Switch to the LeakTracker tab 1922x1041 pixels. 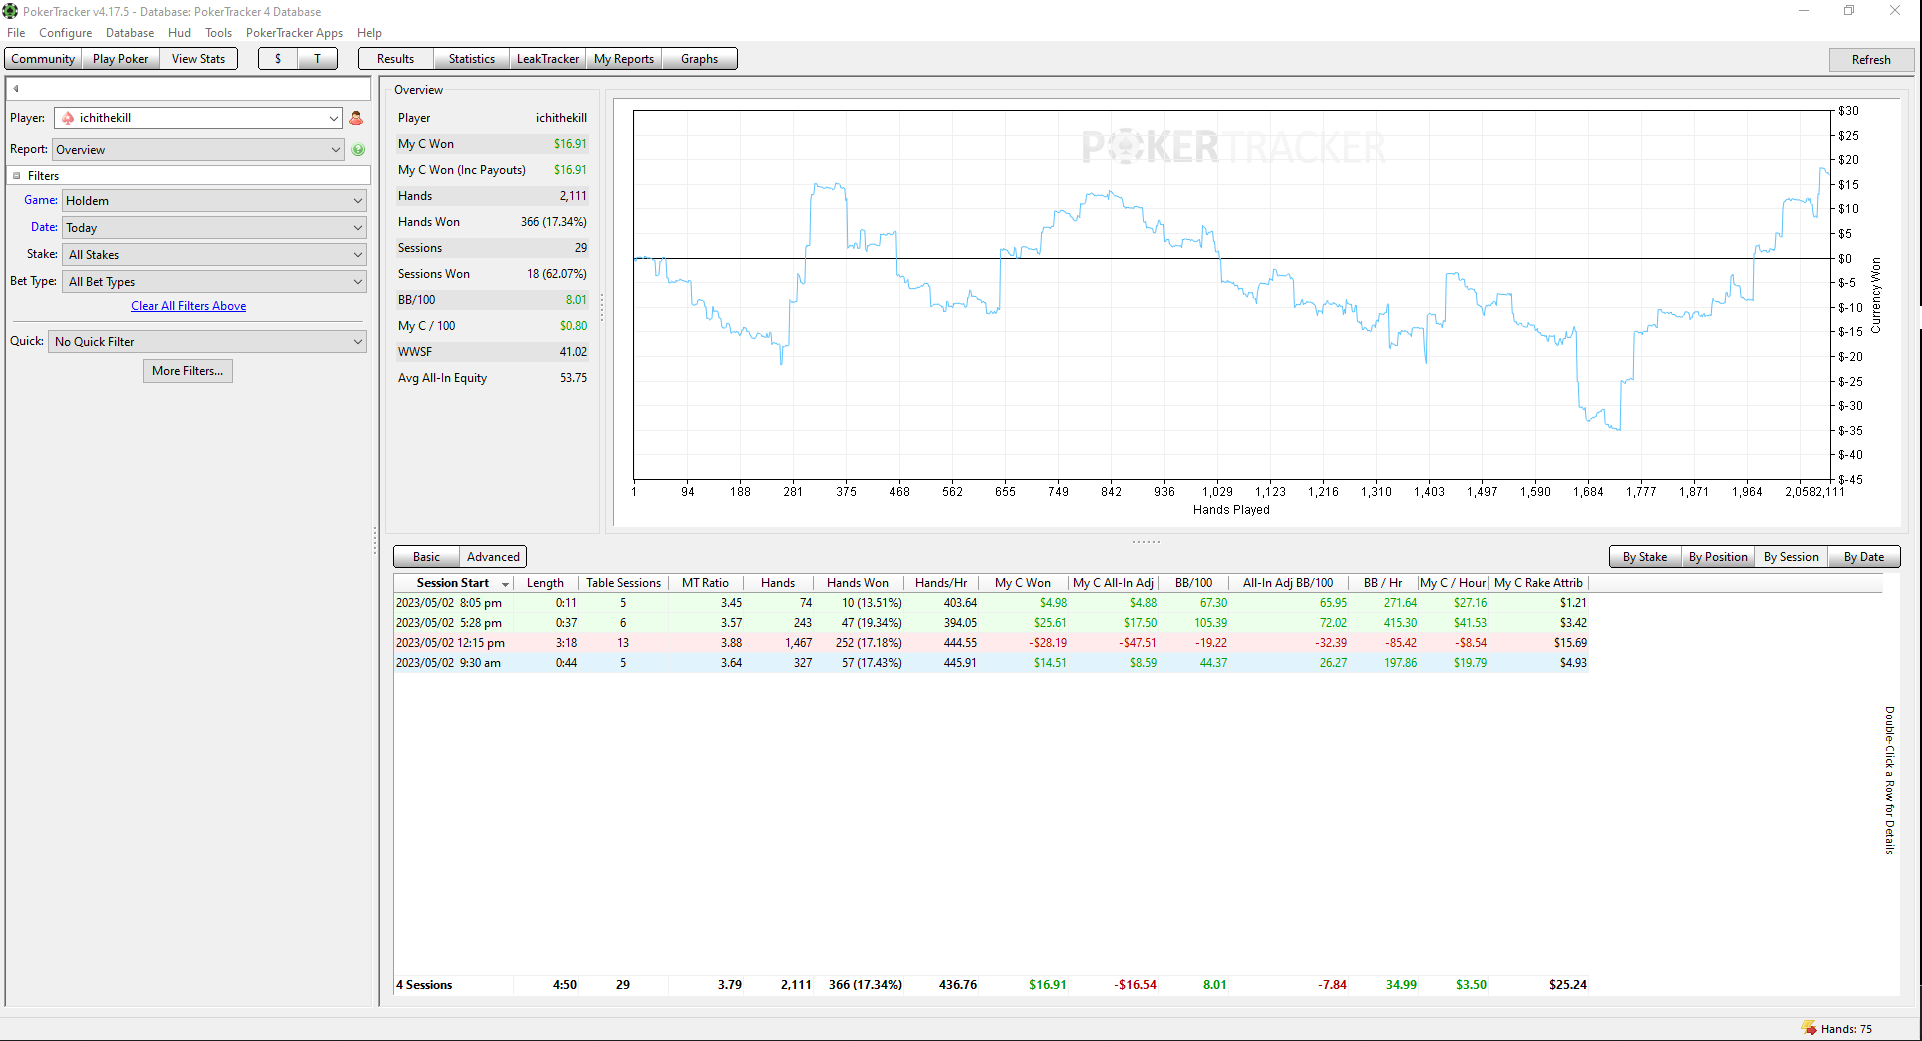(x=547, y=59)
